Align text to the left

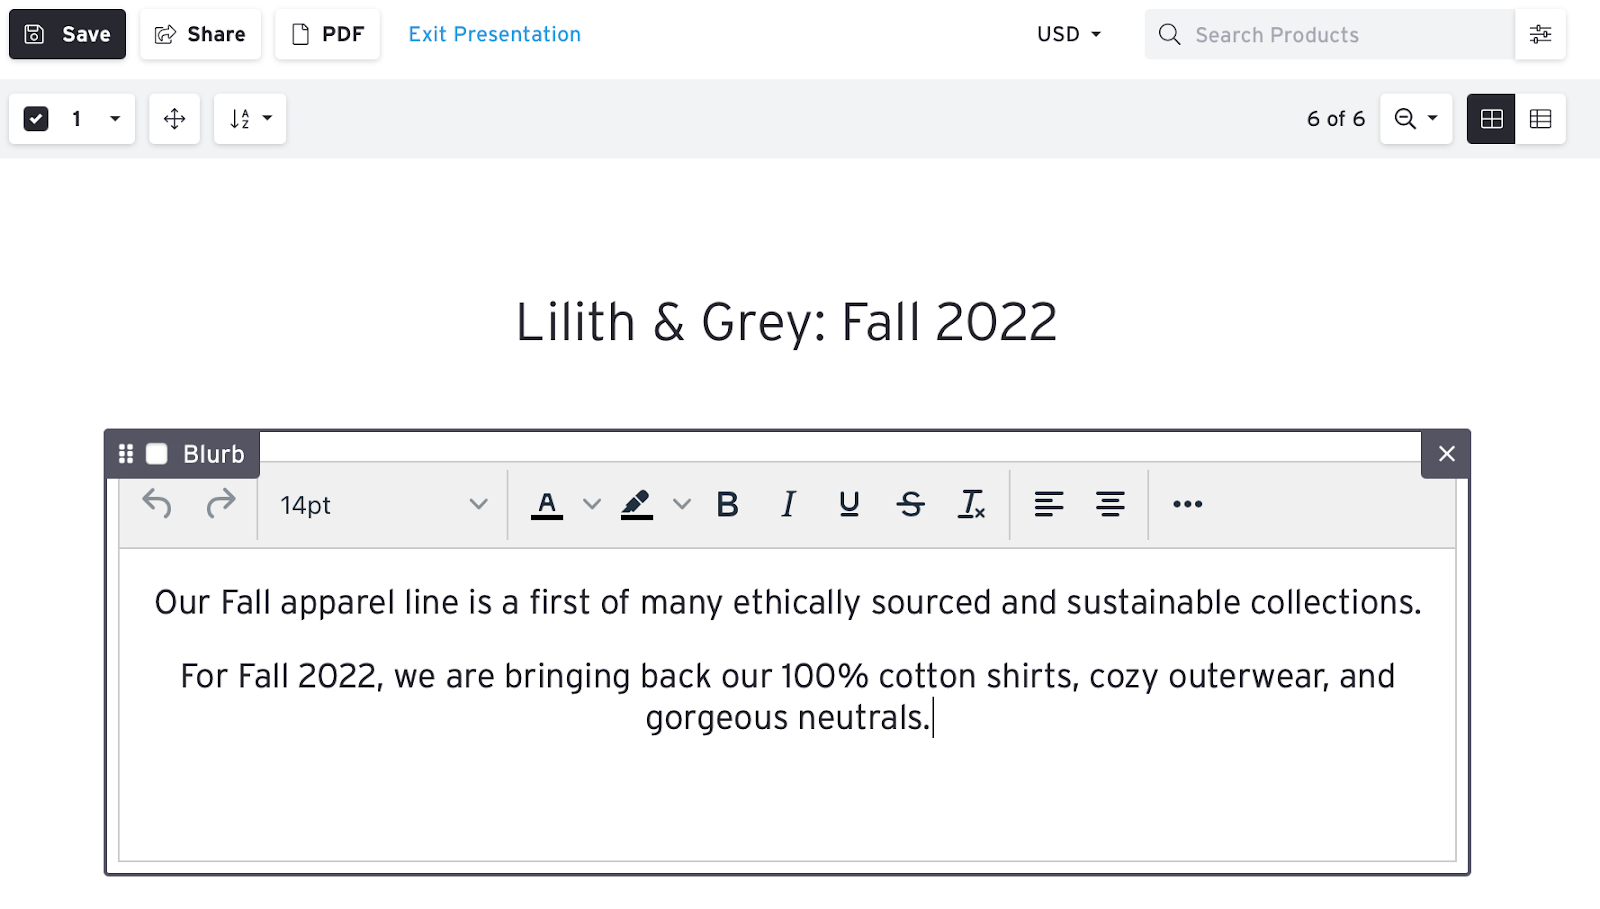point(1048,504)
